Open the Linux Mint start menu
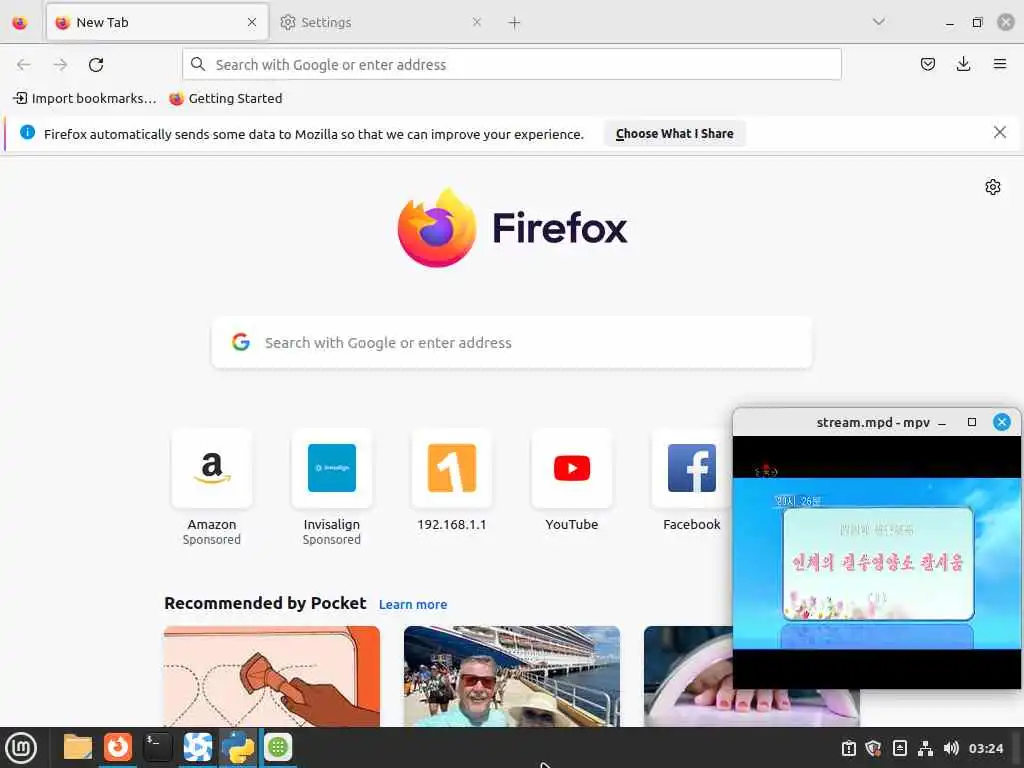1024x768 pixels. pos(21,748)
